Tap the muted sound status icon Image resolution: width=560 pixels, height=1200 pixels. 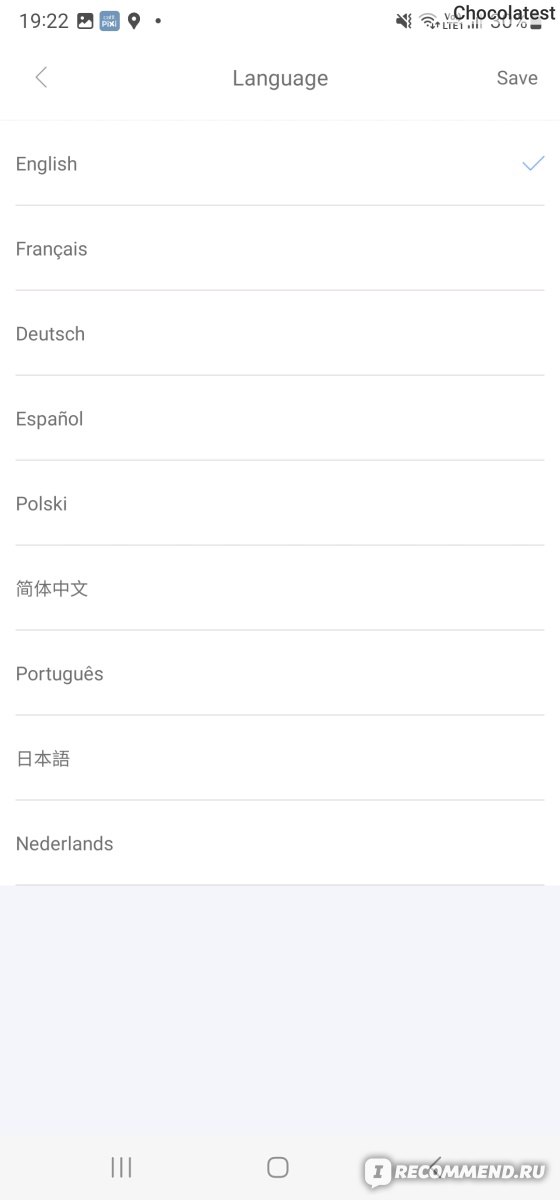pos(403,21)
